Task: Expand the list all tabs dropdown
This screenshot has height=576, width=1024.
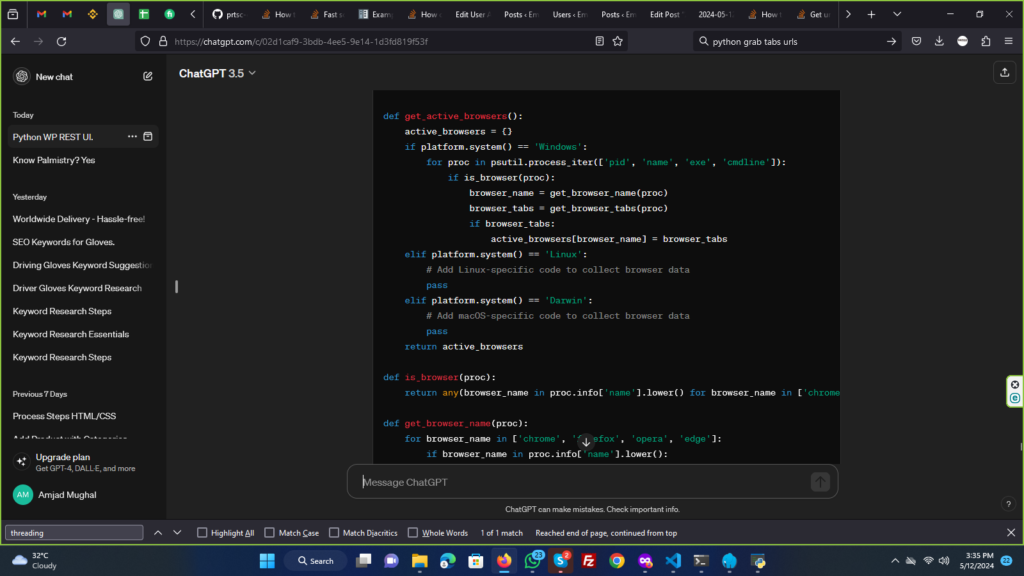Action: coord(896,15)
